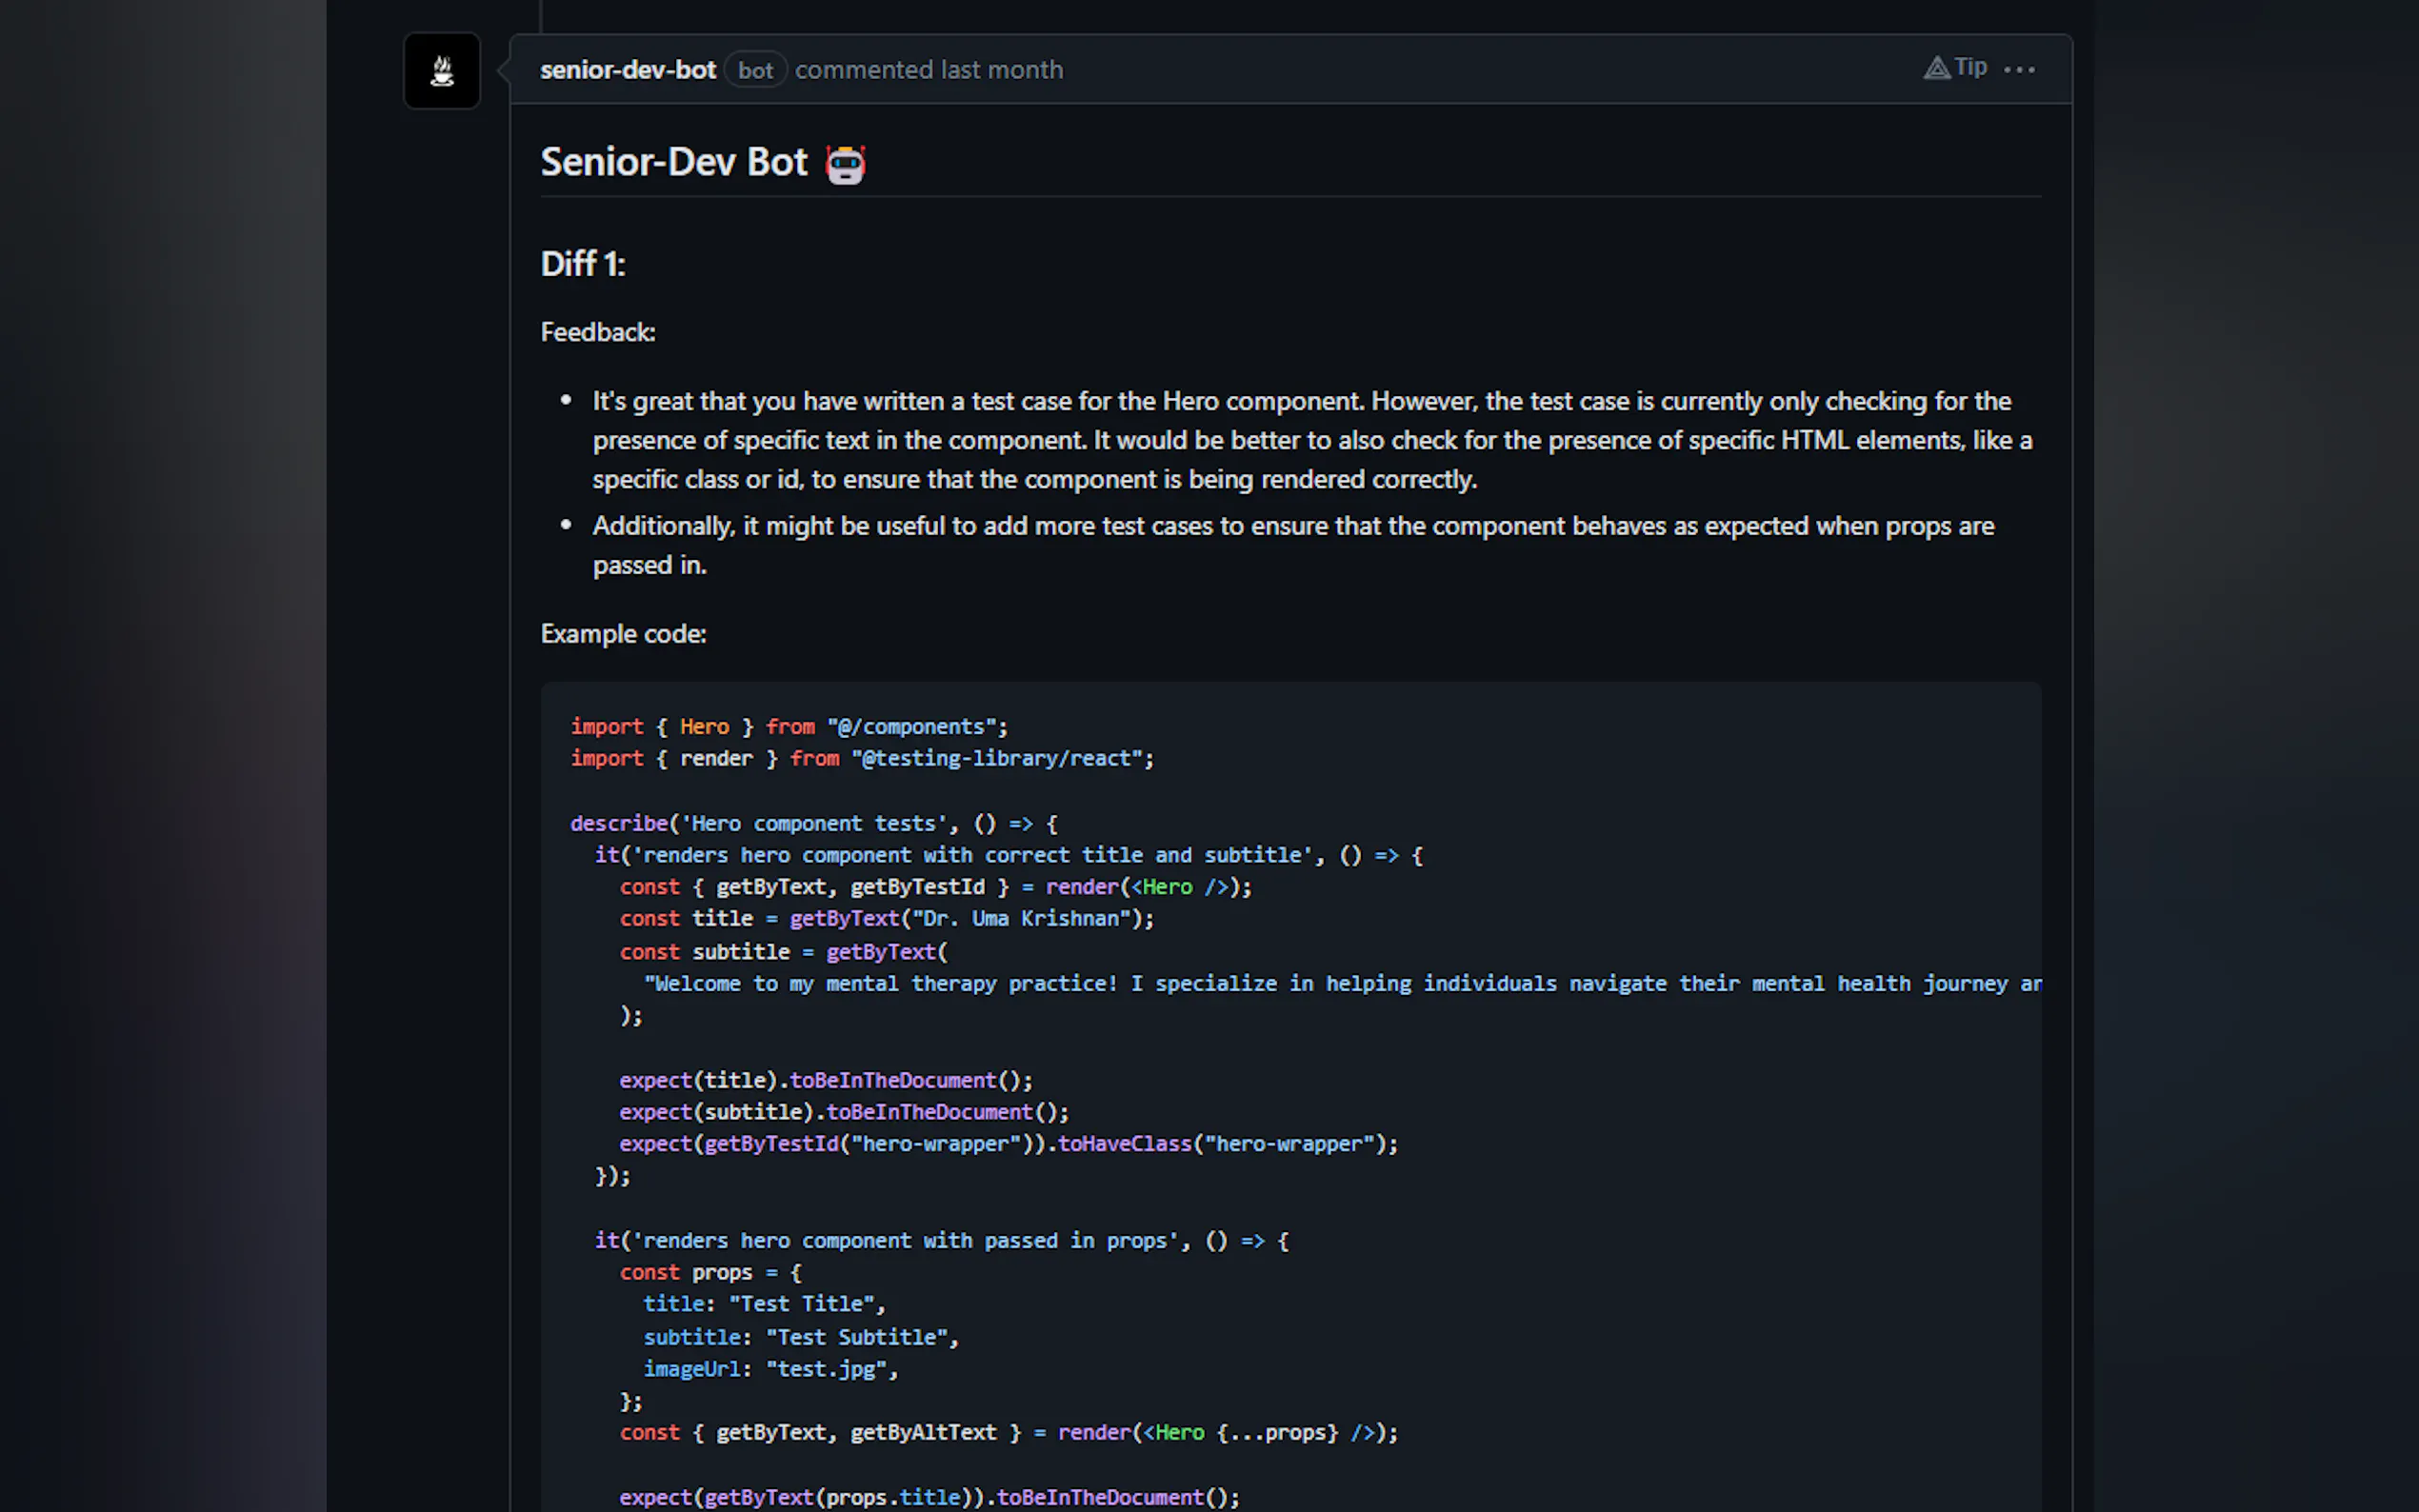Image resolution: width=2419 pixels, height=1512 pixels.
Task: Click the imageUrl "test.jpg" props line
Action: (770, 1370)
